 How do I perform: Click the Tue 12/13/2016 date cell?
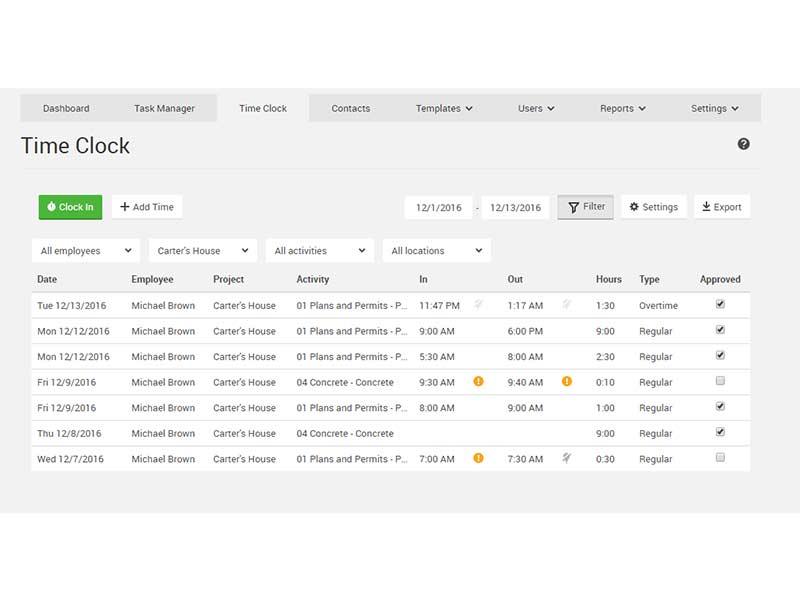click(x=71, y=306)
